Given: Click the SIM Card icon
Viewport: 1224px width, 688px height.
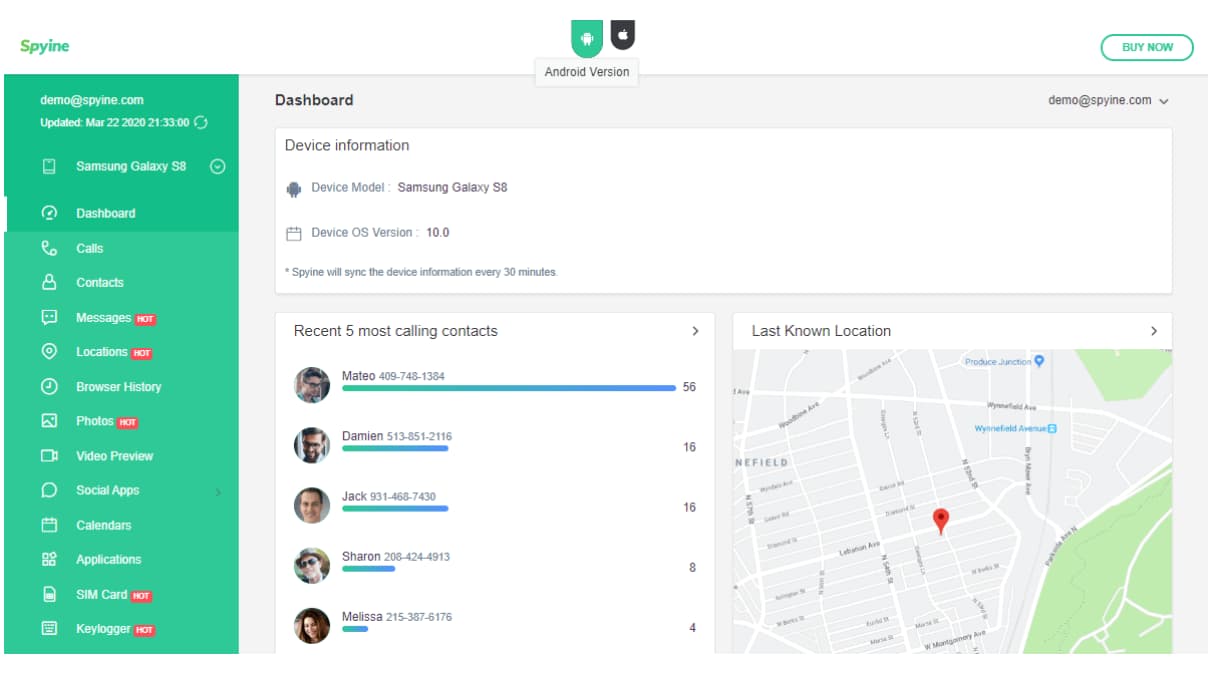Looking at the screenshot, I should (49, 594).
